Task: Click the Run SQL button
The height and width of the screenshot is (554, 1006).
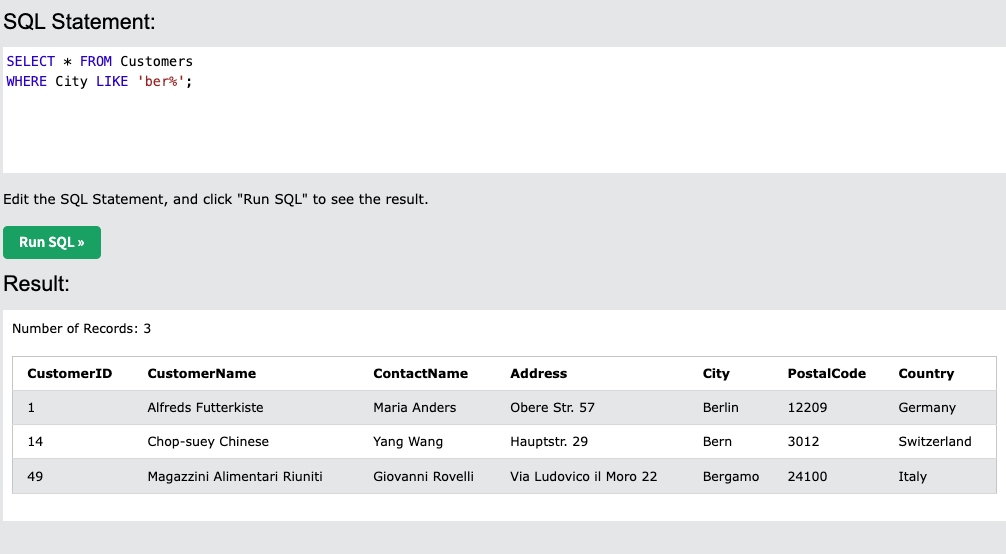Action: 52,243
